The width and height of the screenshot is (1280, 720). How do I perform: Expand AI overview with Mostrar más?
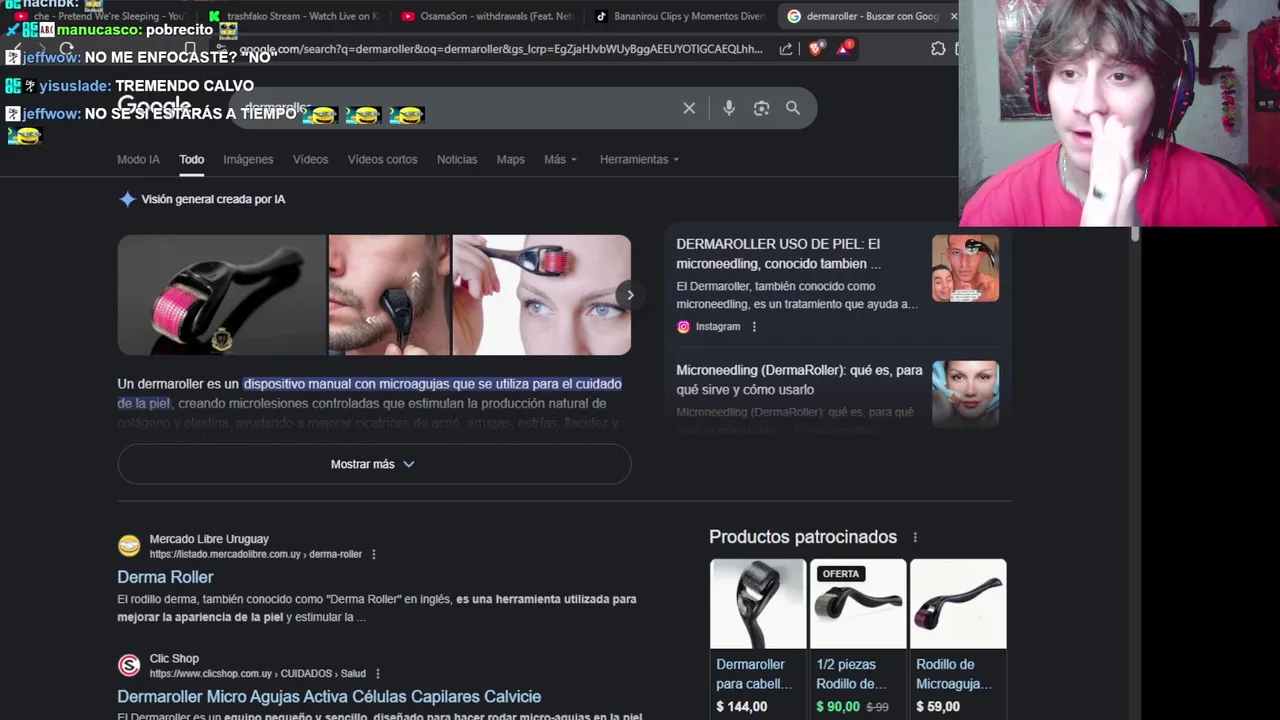pyautogui.click(x=374, y=464)
